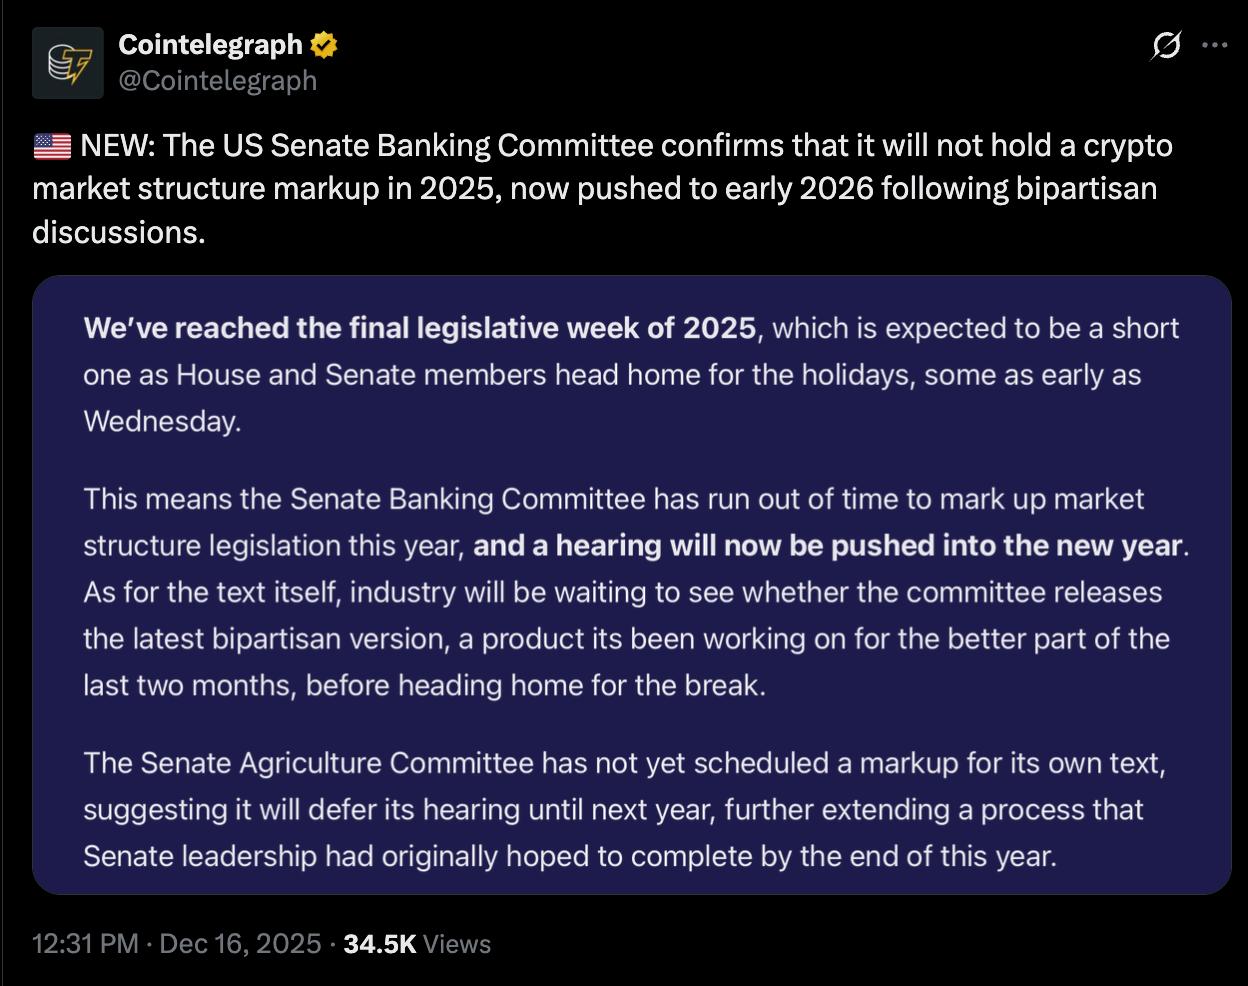Open the Cointelegraph display name link
Screen dimensions: 1248x986
tap(210, 45)
